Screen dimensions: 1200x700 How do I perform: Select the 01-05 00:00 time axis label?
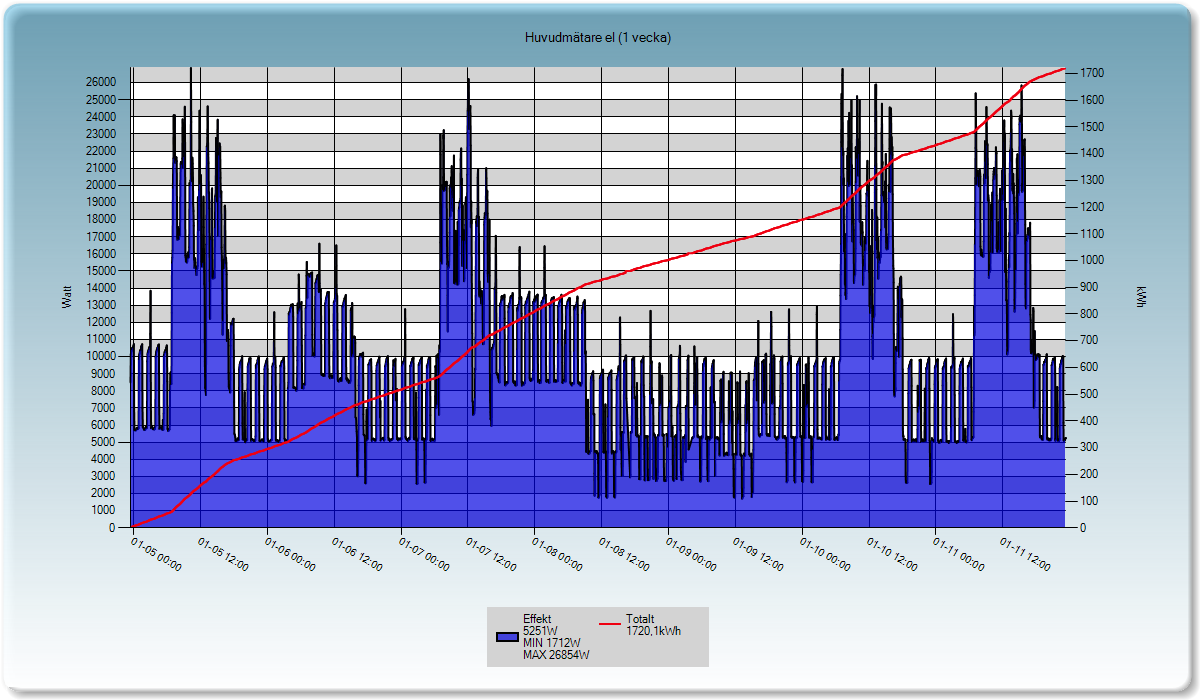[156, 553]
